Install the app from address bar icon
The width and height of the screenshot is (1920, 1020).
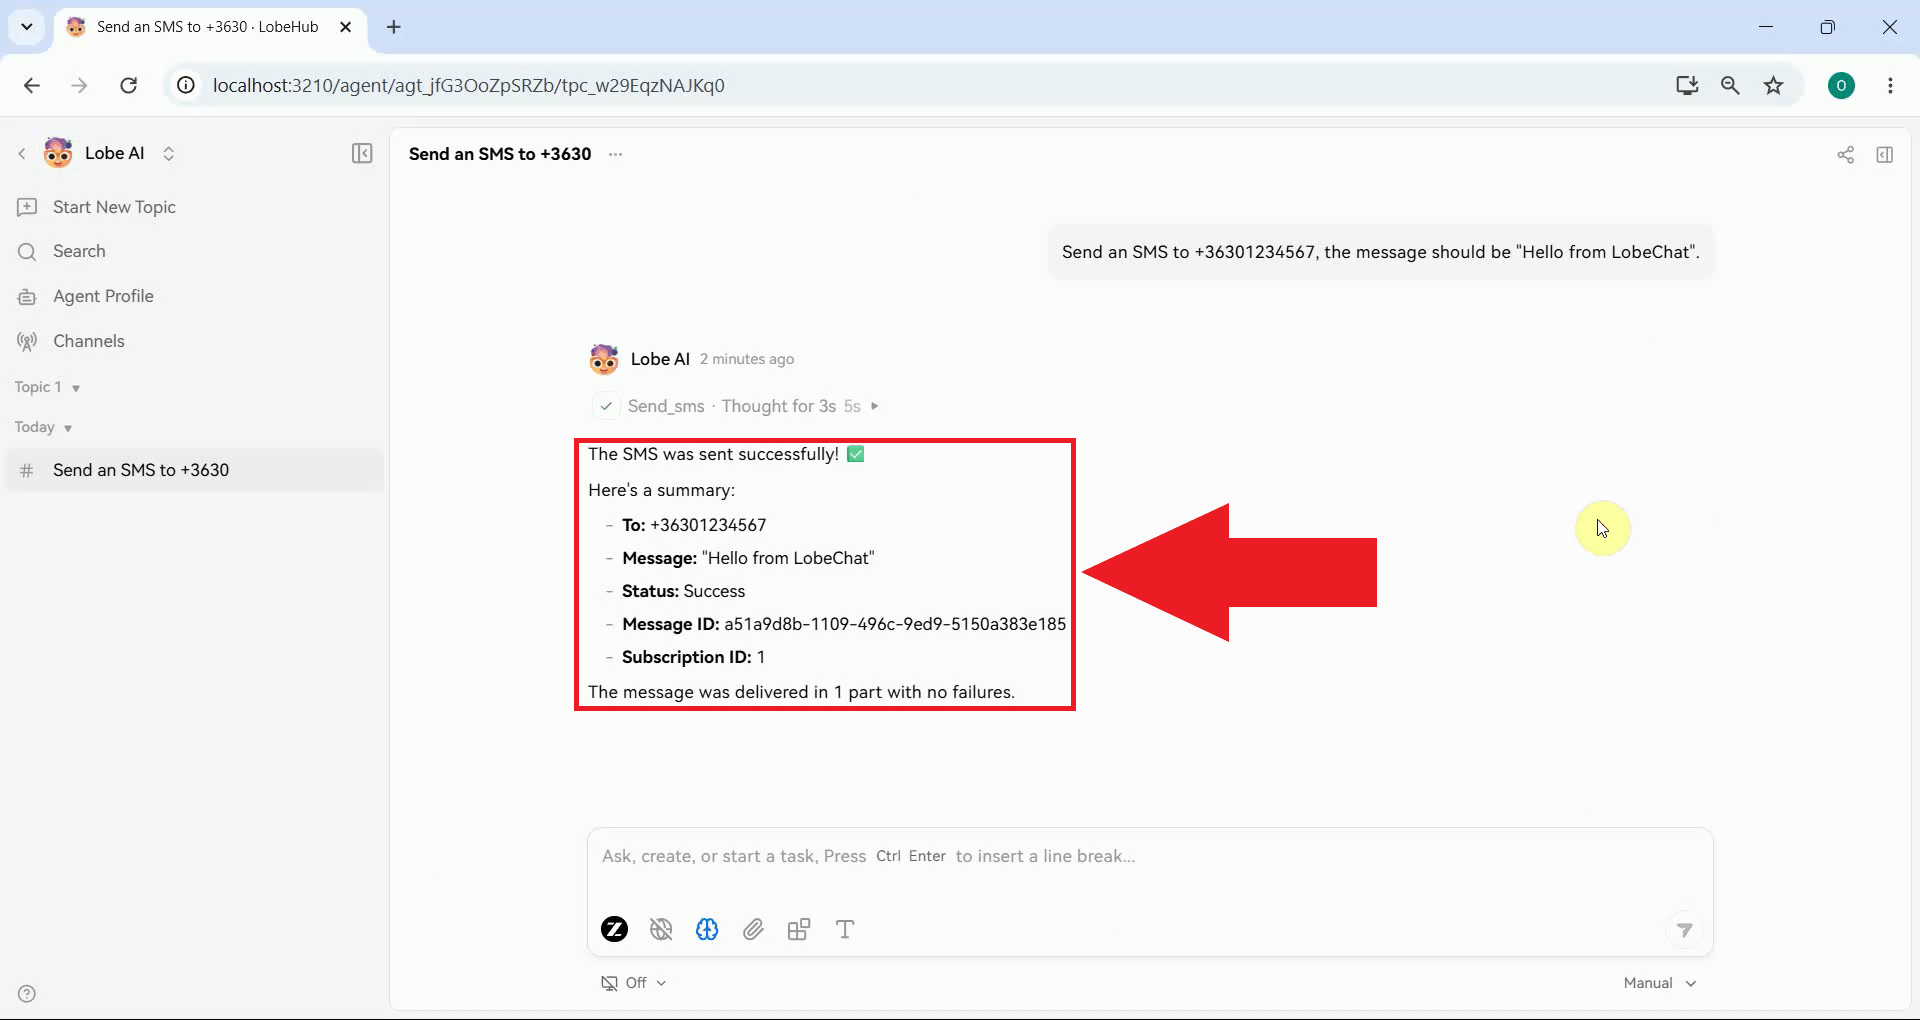pos(1687,85)
